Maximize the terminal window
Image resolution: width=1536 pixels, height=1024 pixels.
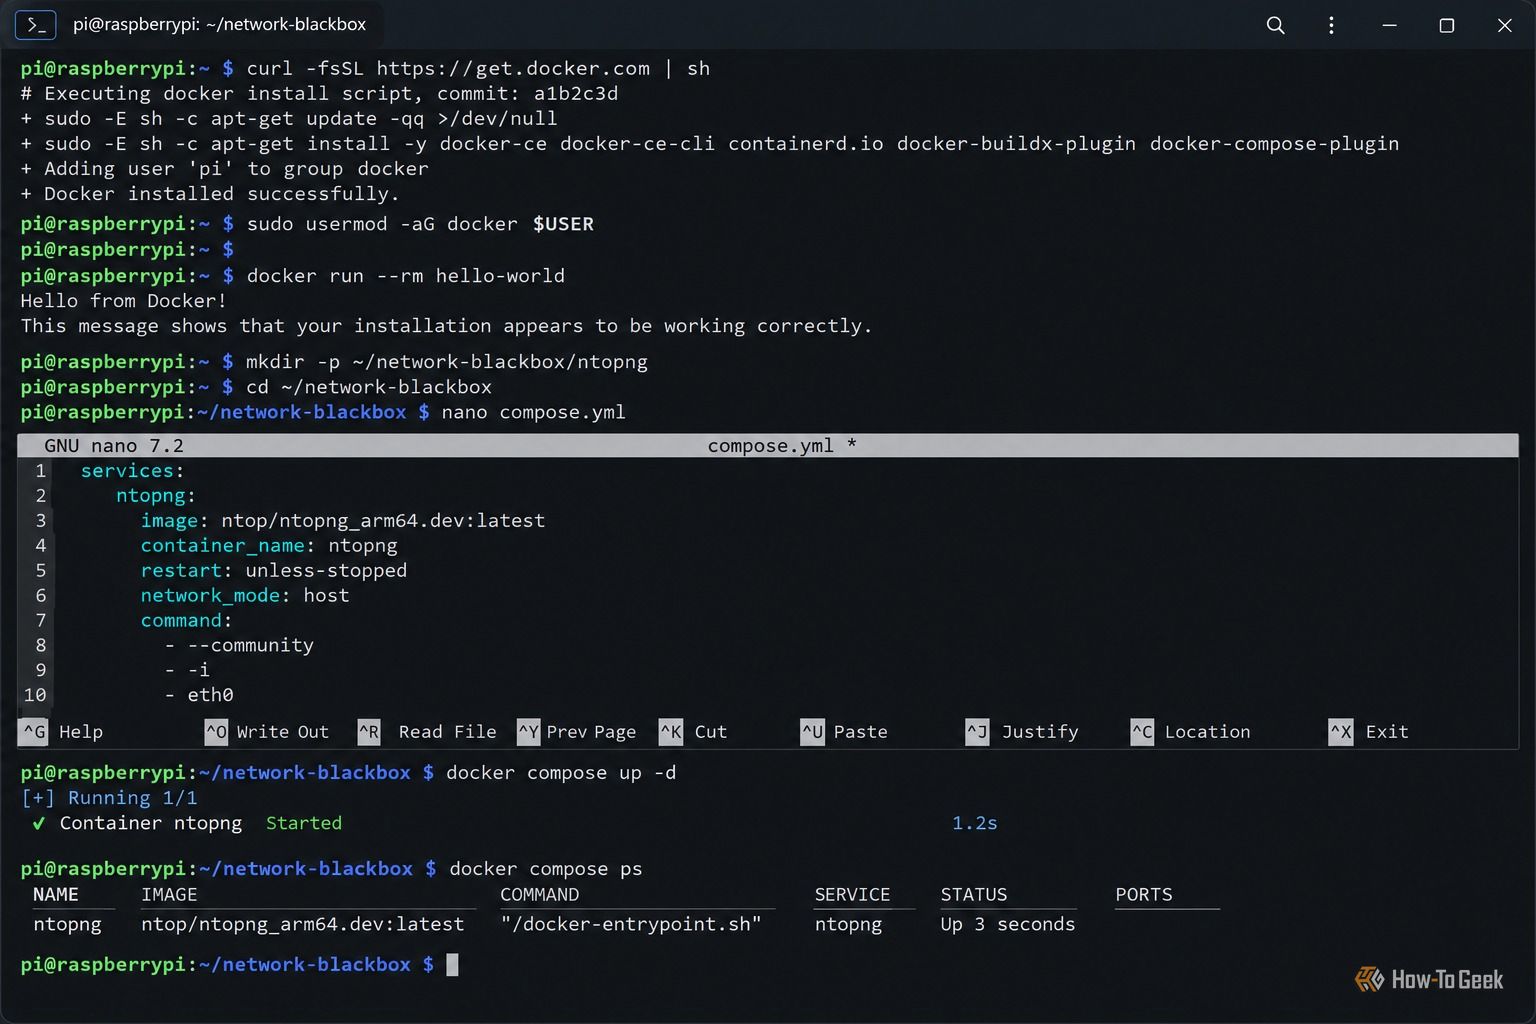pyautogui.click(x=1446, y=25)
